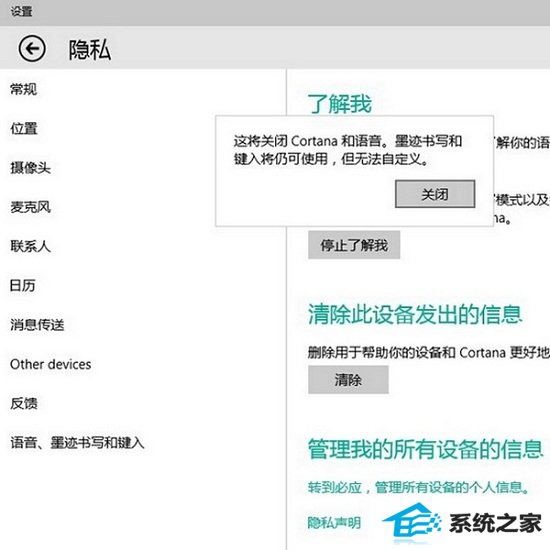Click the 清除此设备发出的信息 heading
550x550 pixels.
click(415, 314)
